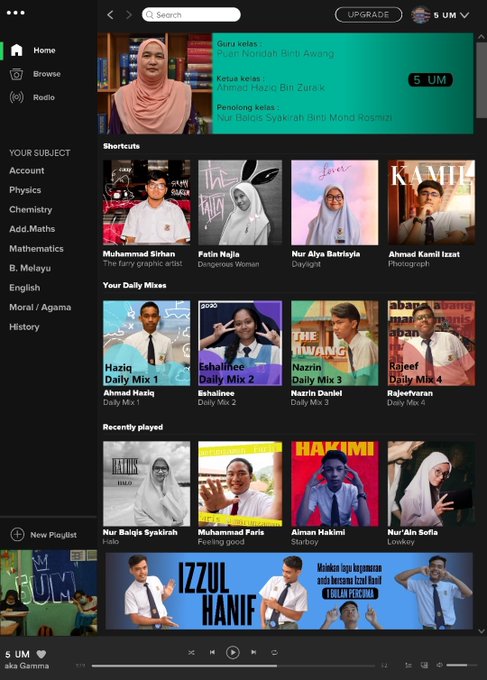Open Nur Balqis Syakirah Halo cover
Screen dimensions: 487x680
(147, 484)
